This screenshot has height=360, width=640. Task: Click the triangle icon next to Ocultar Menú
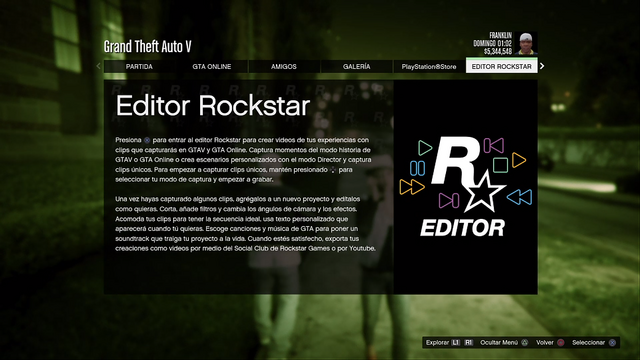click(525, 342)
